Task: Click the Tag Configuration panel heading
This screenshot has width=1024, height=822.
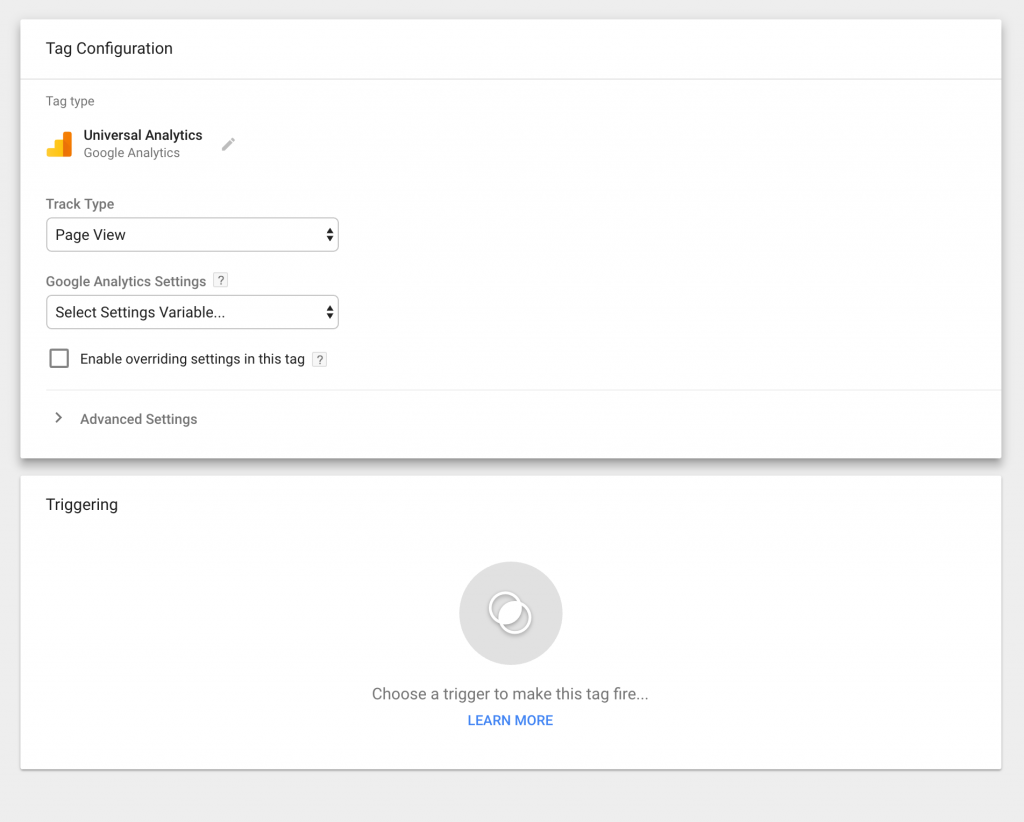Action: [x=109, y=48]
